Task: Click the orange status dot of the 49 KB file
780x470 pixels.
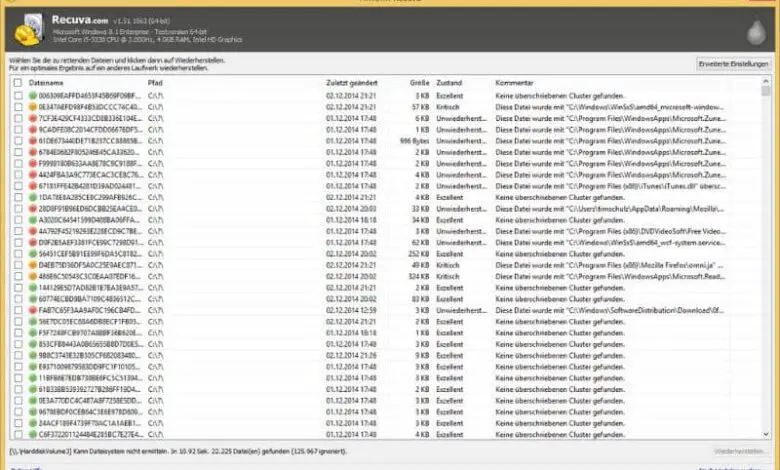Action: [33, 265]
